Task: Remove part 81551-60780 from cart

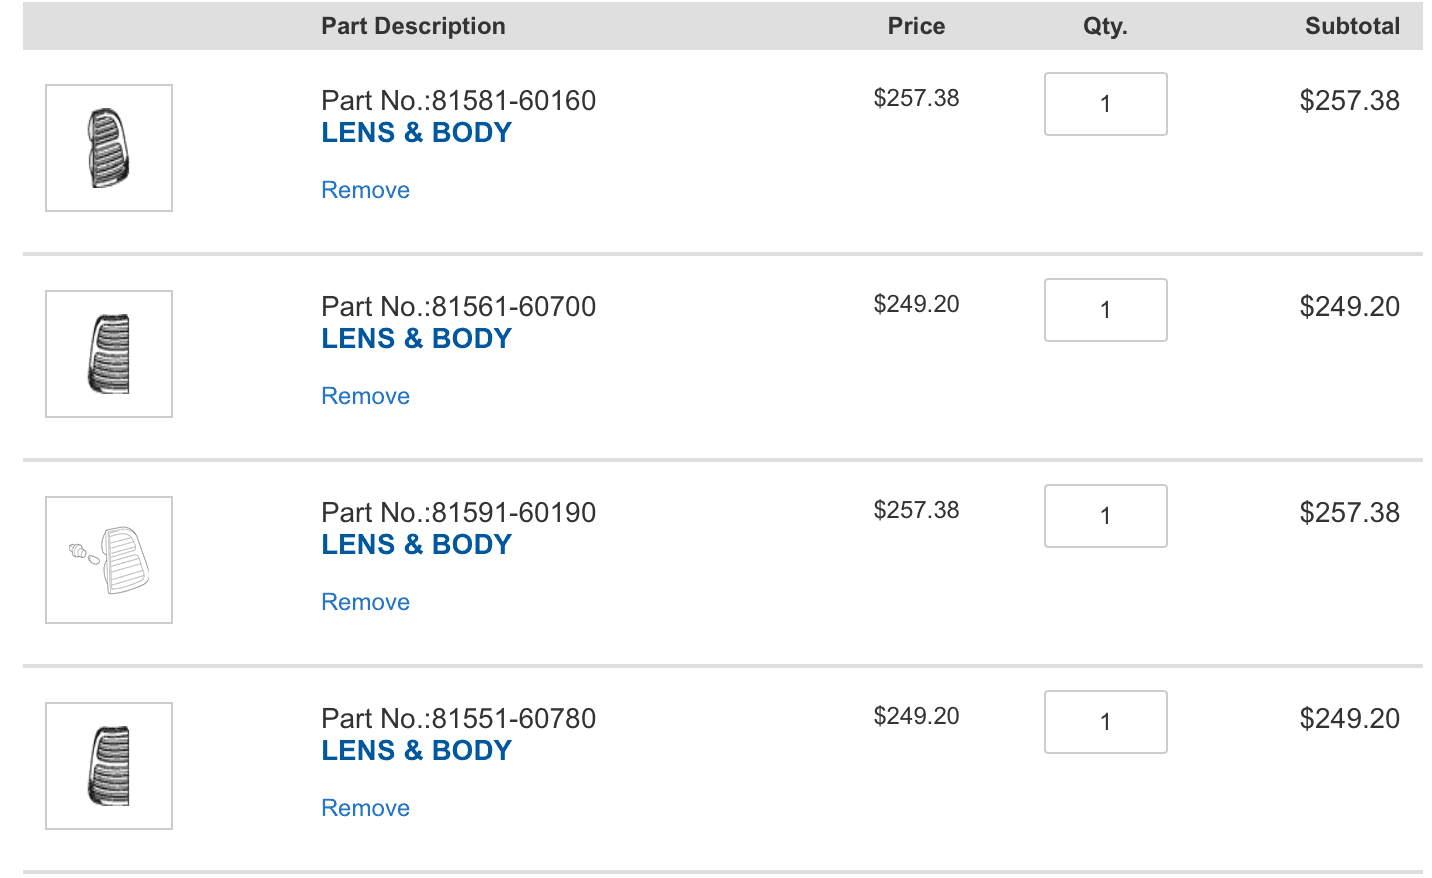Action: [365, 808]
